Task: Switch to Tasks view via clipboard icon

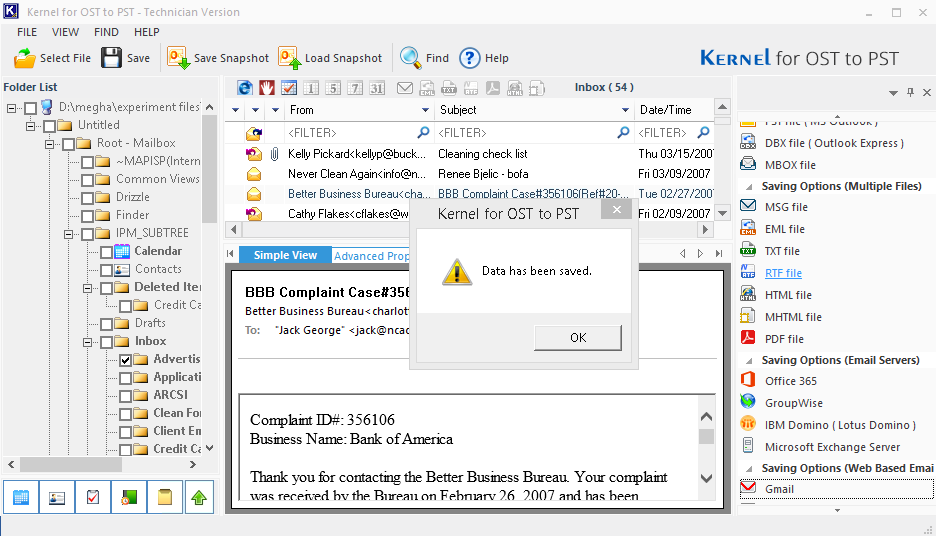Action: 93,497
